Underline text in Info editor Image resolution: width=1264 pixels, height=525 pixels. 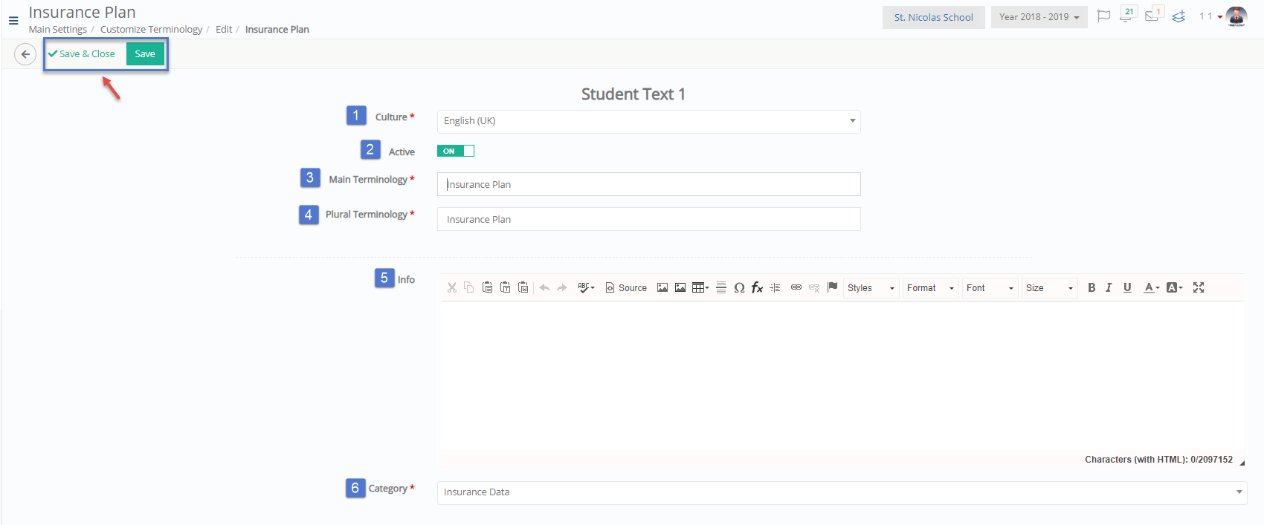[x=1127, y=288]
